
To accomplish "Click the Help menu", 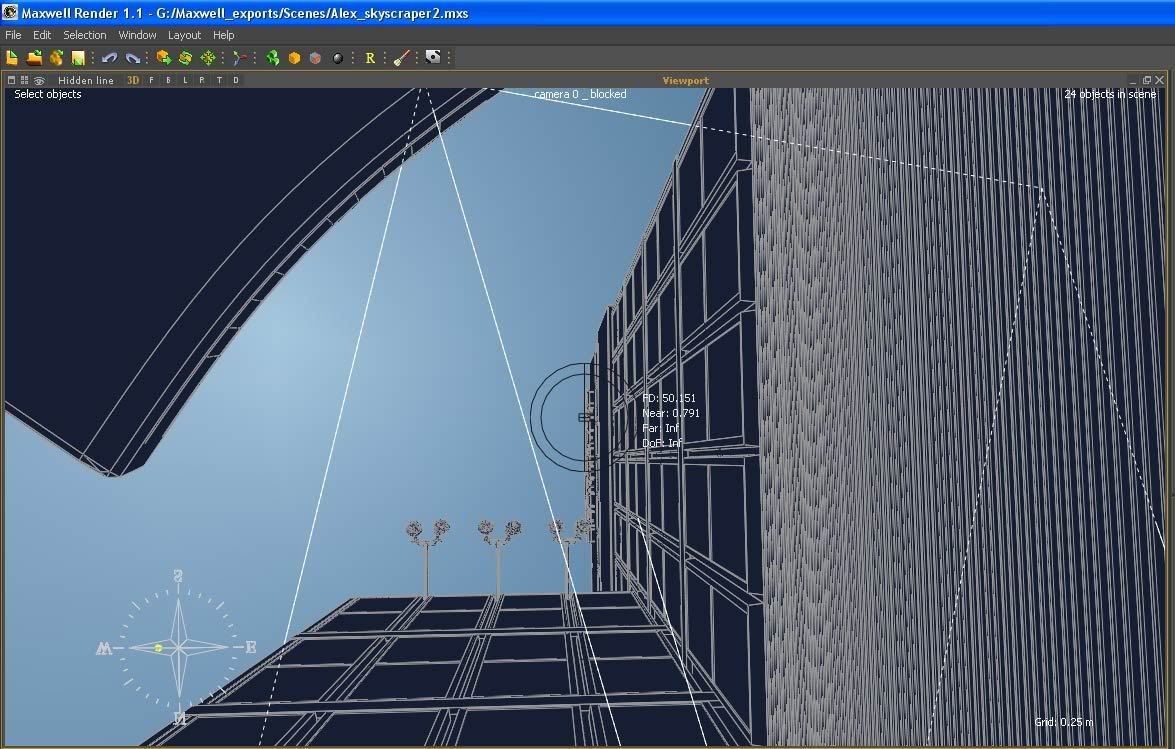I will (224, 35).
